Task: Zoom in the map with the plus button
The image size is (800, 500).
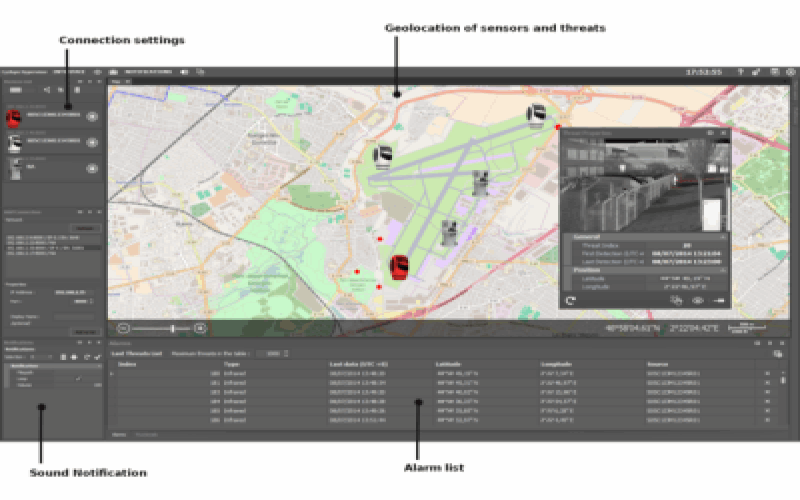Action: pos(201,329)
